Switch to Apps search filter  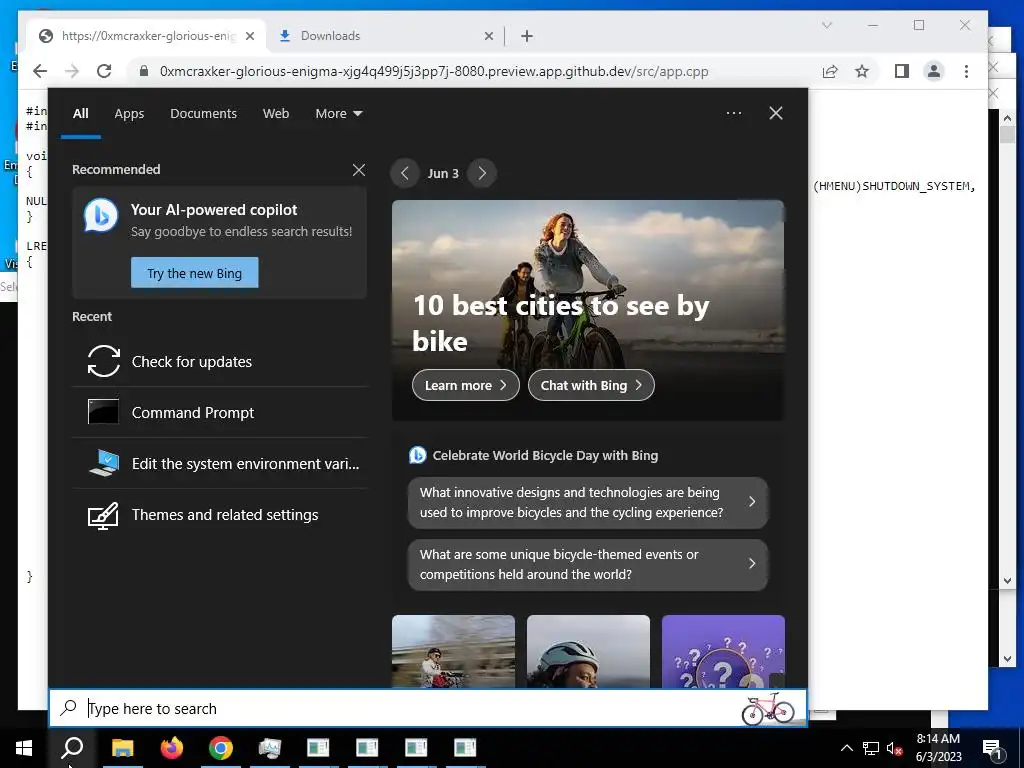[x=129, y=114]
